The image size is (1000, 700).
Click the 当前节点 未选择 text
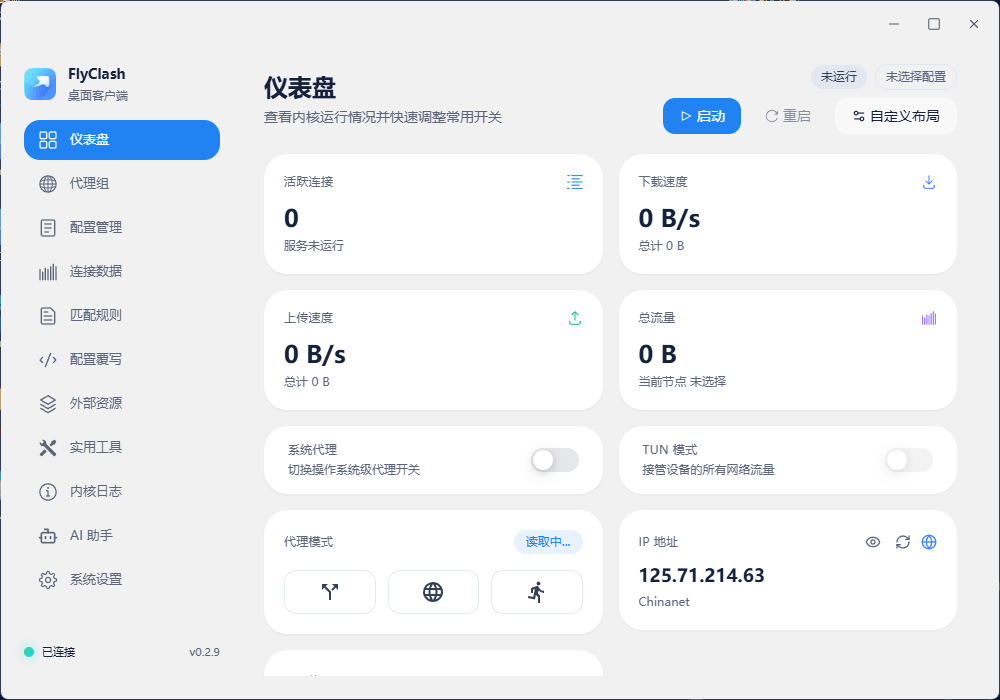click(682, 381)
